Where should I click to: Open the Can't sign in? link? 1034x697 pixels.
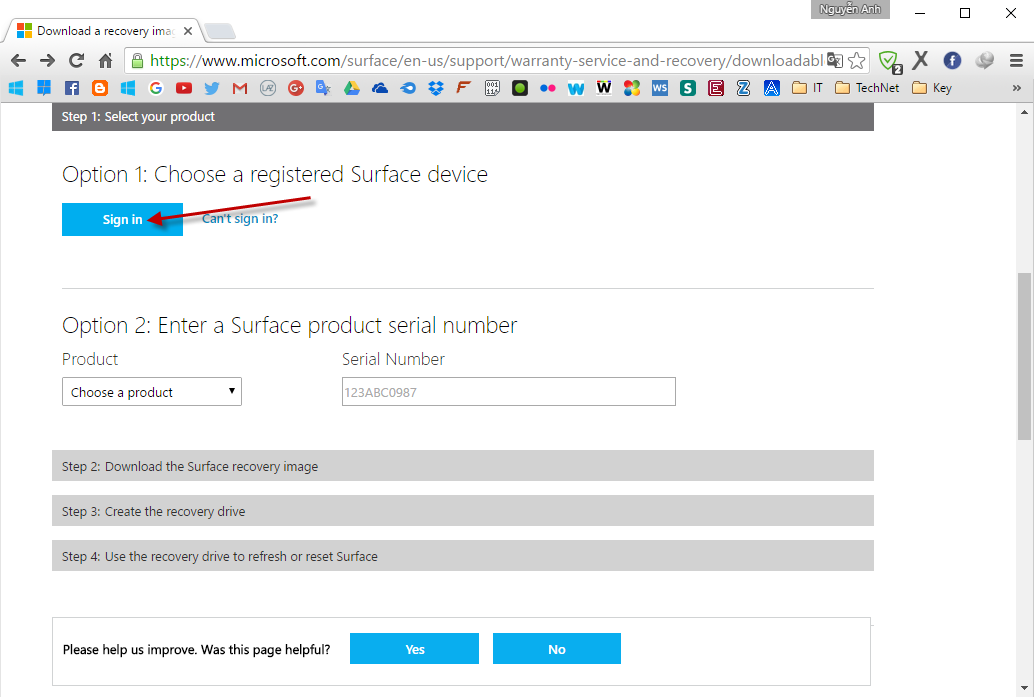(x=240, y=218)
